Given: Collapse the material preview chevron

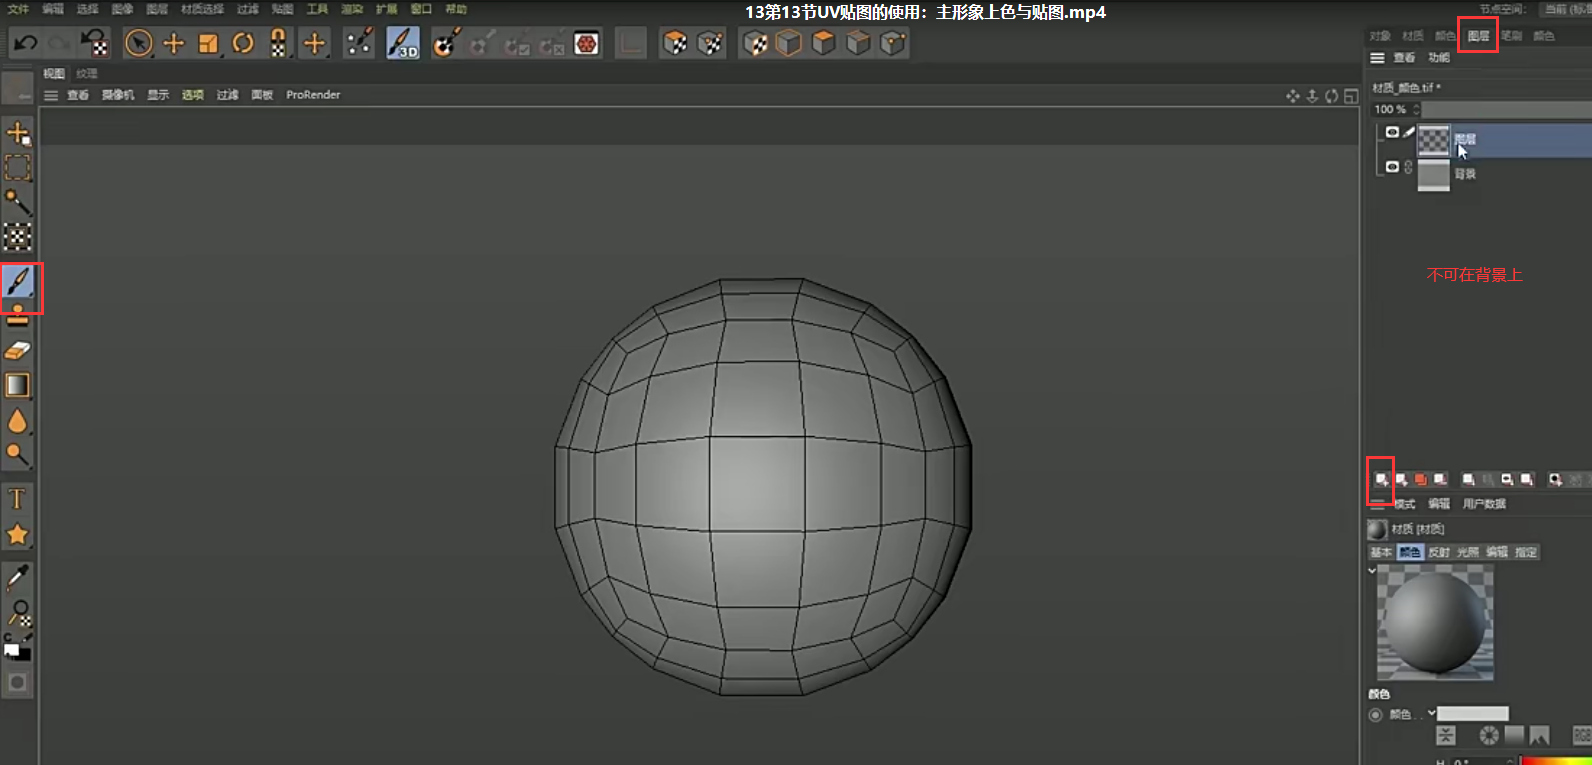Looking at the screenshot, I should 1372,570.
